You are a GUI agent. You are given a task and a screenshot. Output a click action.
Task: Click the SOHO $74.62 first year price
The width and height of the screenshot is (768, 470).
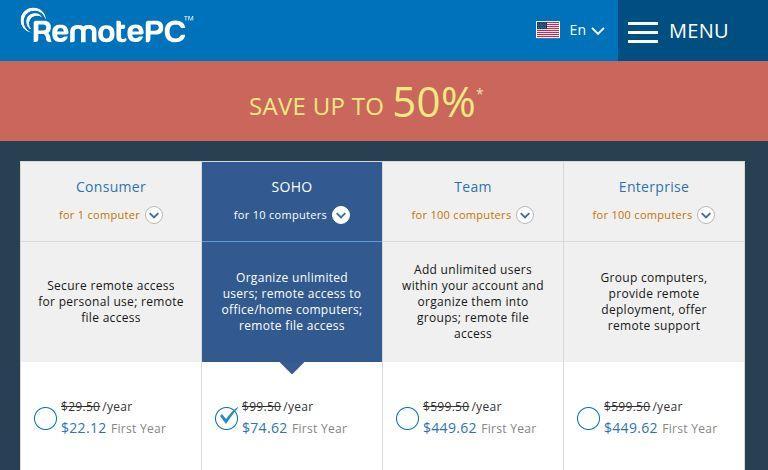265,428
